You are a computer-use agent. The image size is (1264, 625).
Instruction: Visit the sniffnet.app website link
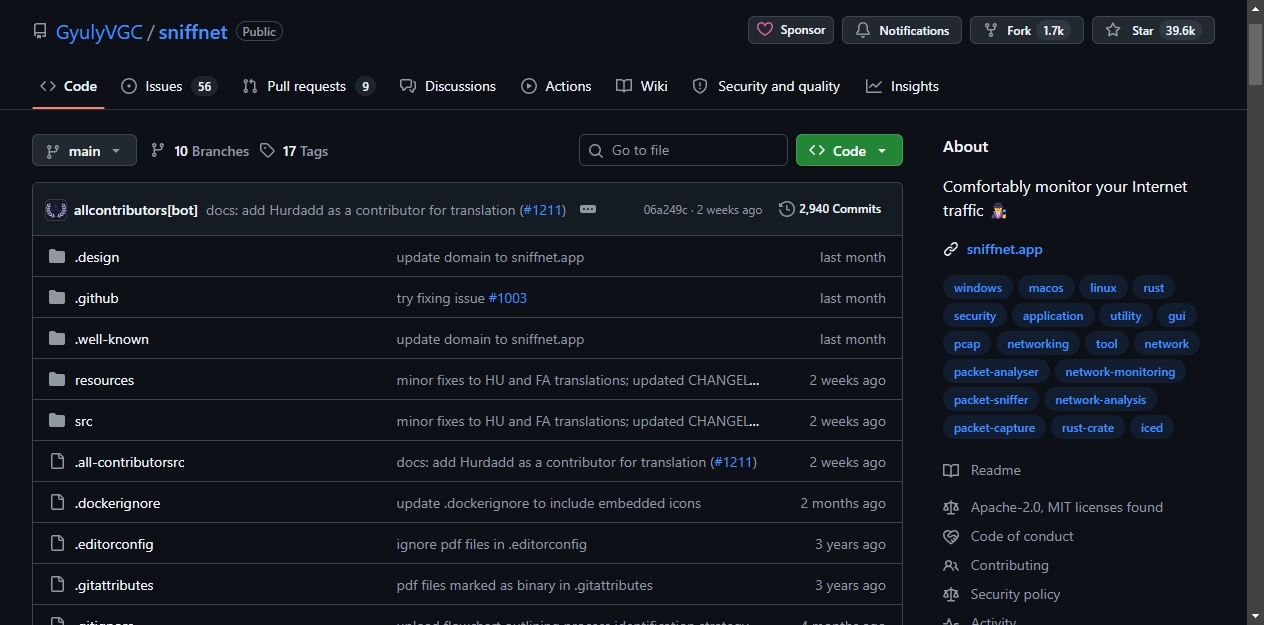tap(1004, 249)
